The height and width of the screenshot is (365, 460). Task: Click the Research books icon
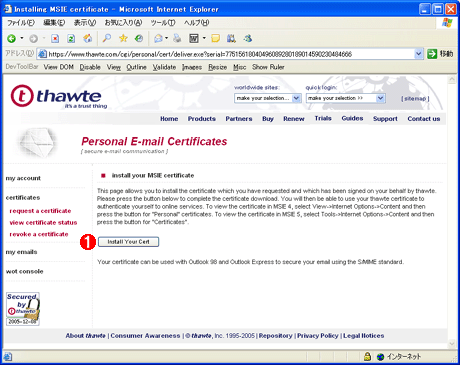click(231, 39)
